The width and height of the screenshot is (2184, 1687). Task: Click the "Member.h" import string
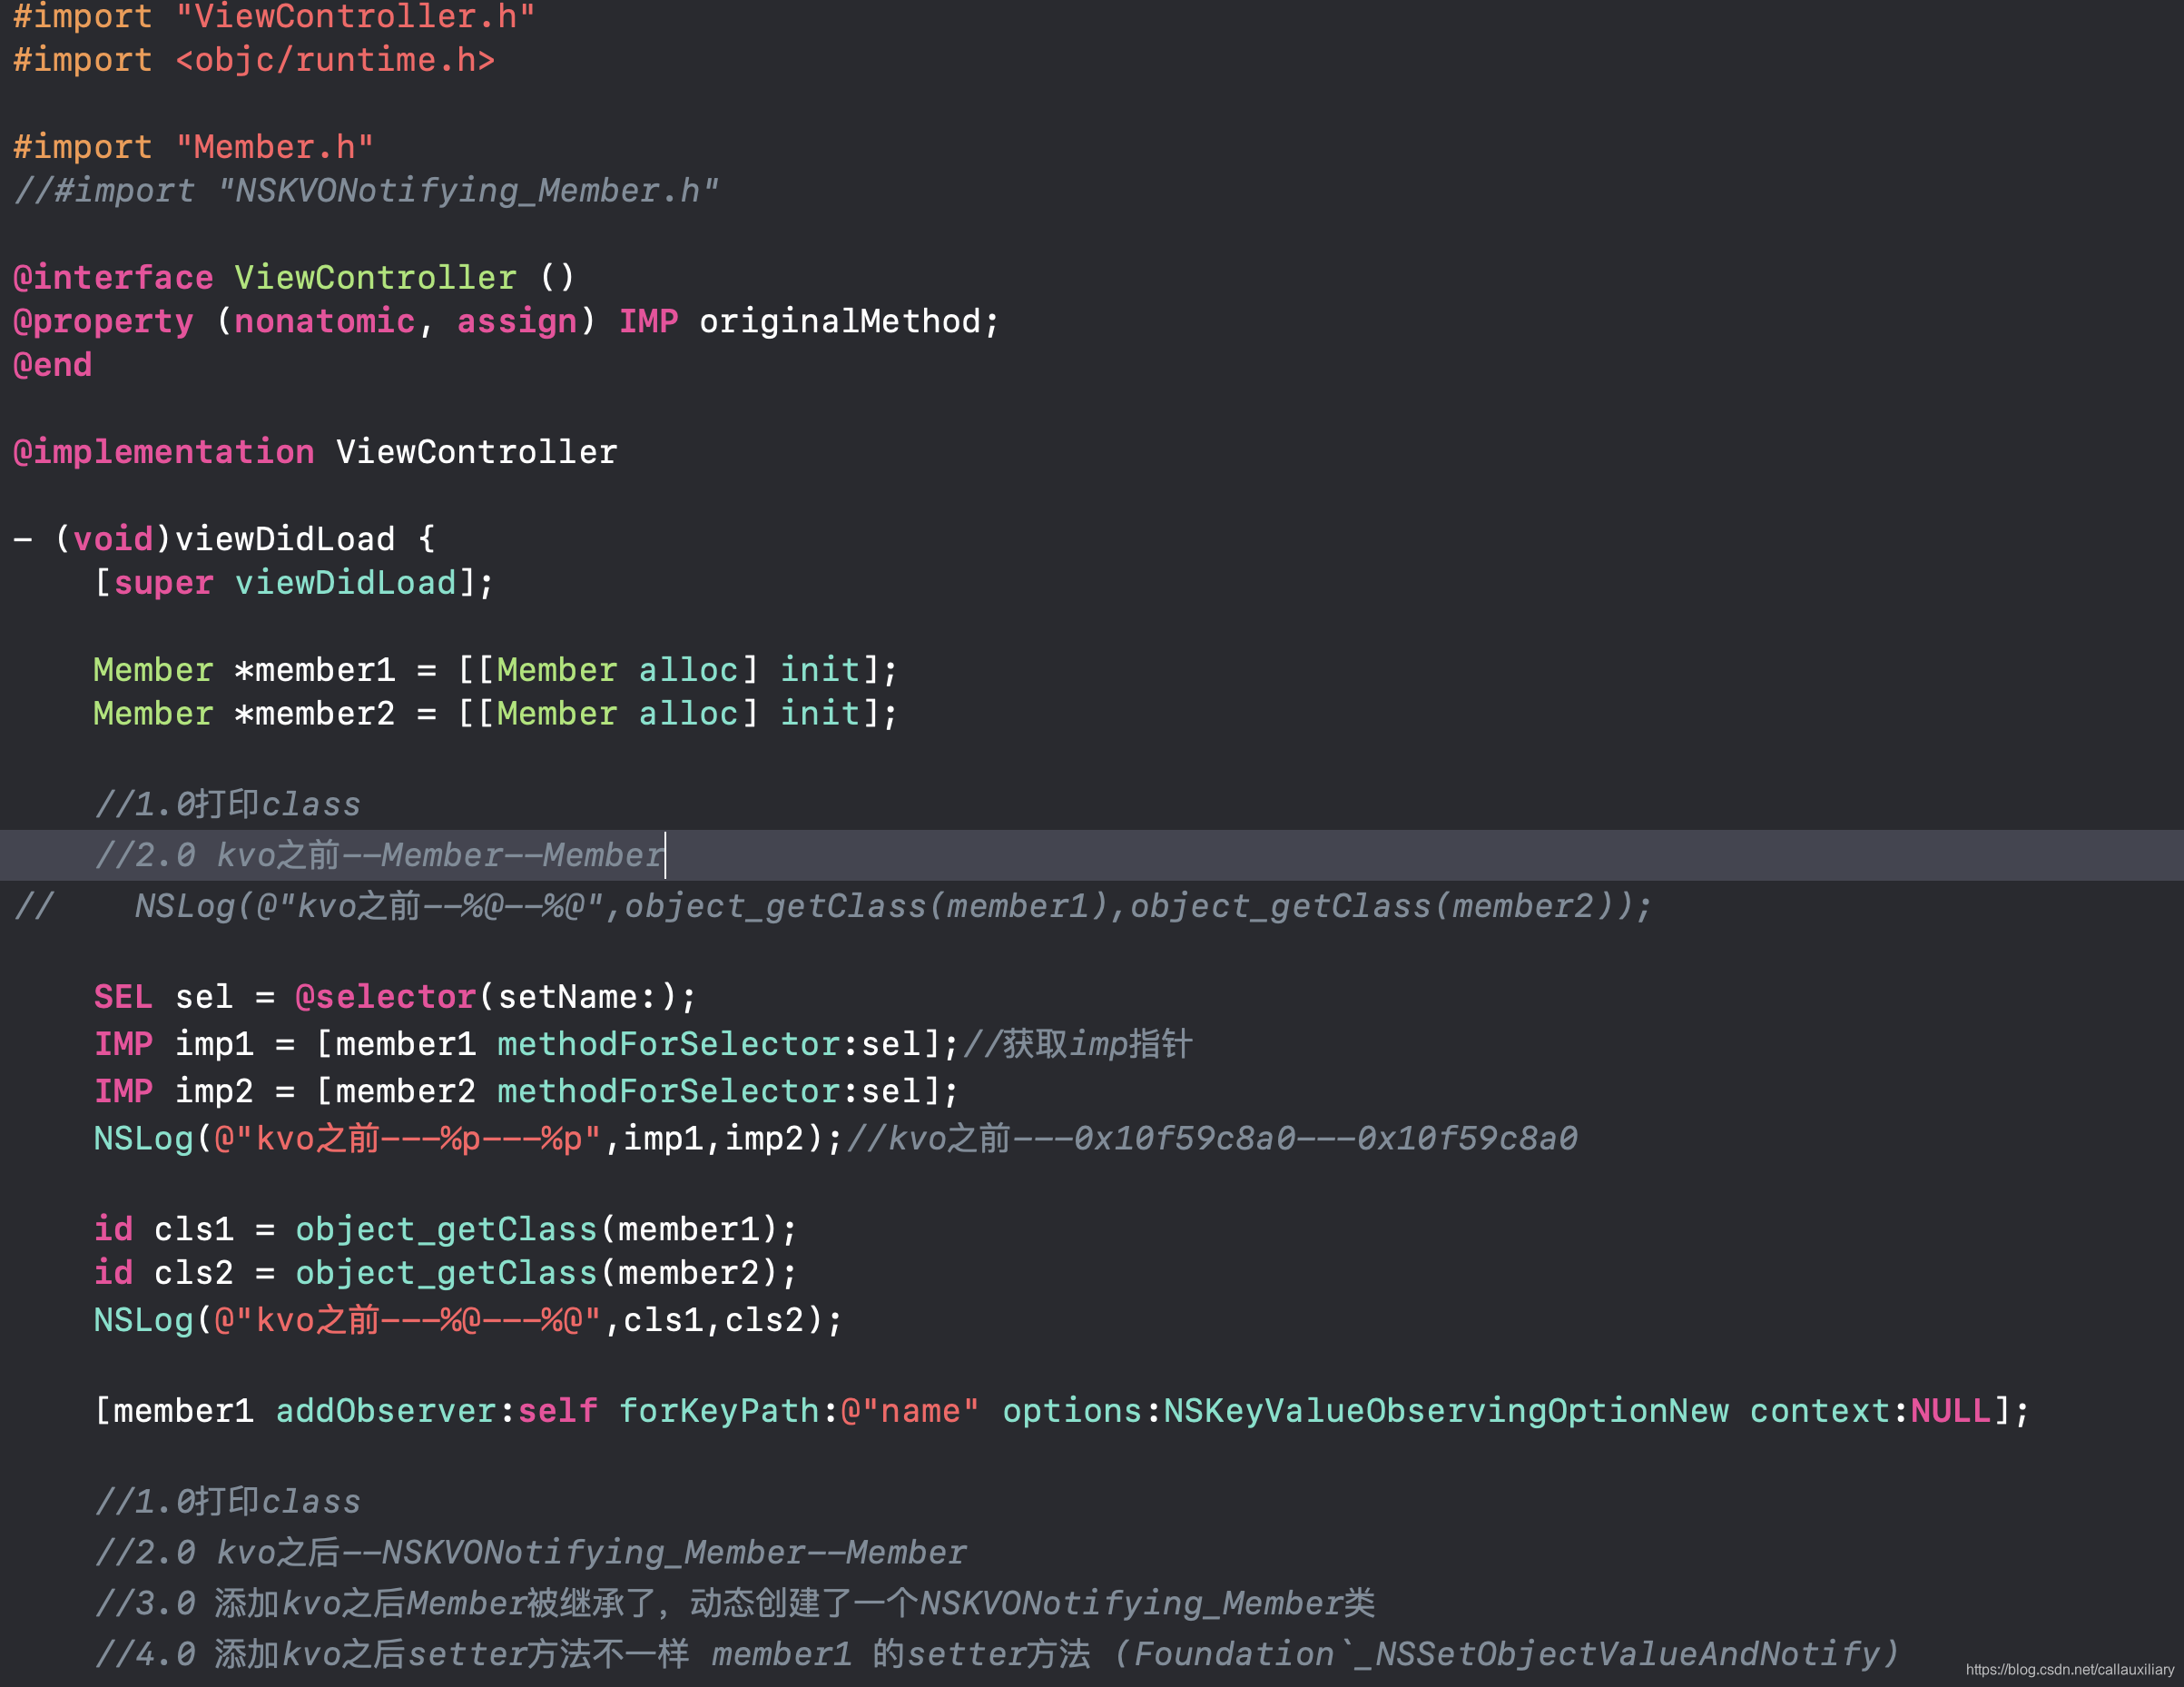point(274,147)
